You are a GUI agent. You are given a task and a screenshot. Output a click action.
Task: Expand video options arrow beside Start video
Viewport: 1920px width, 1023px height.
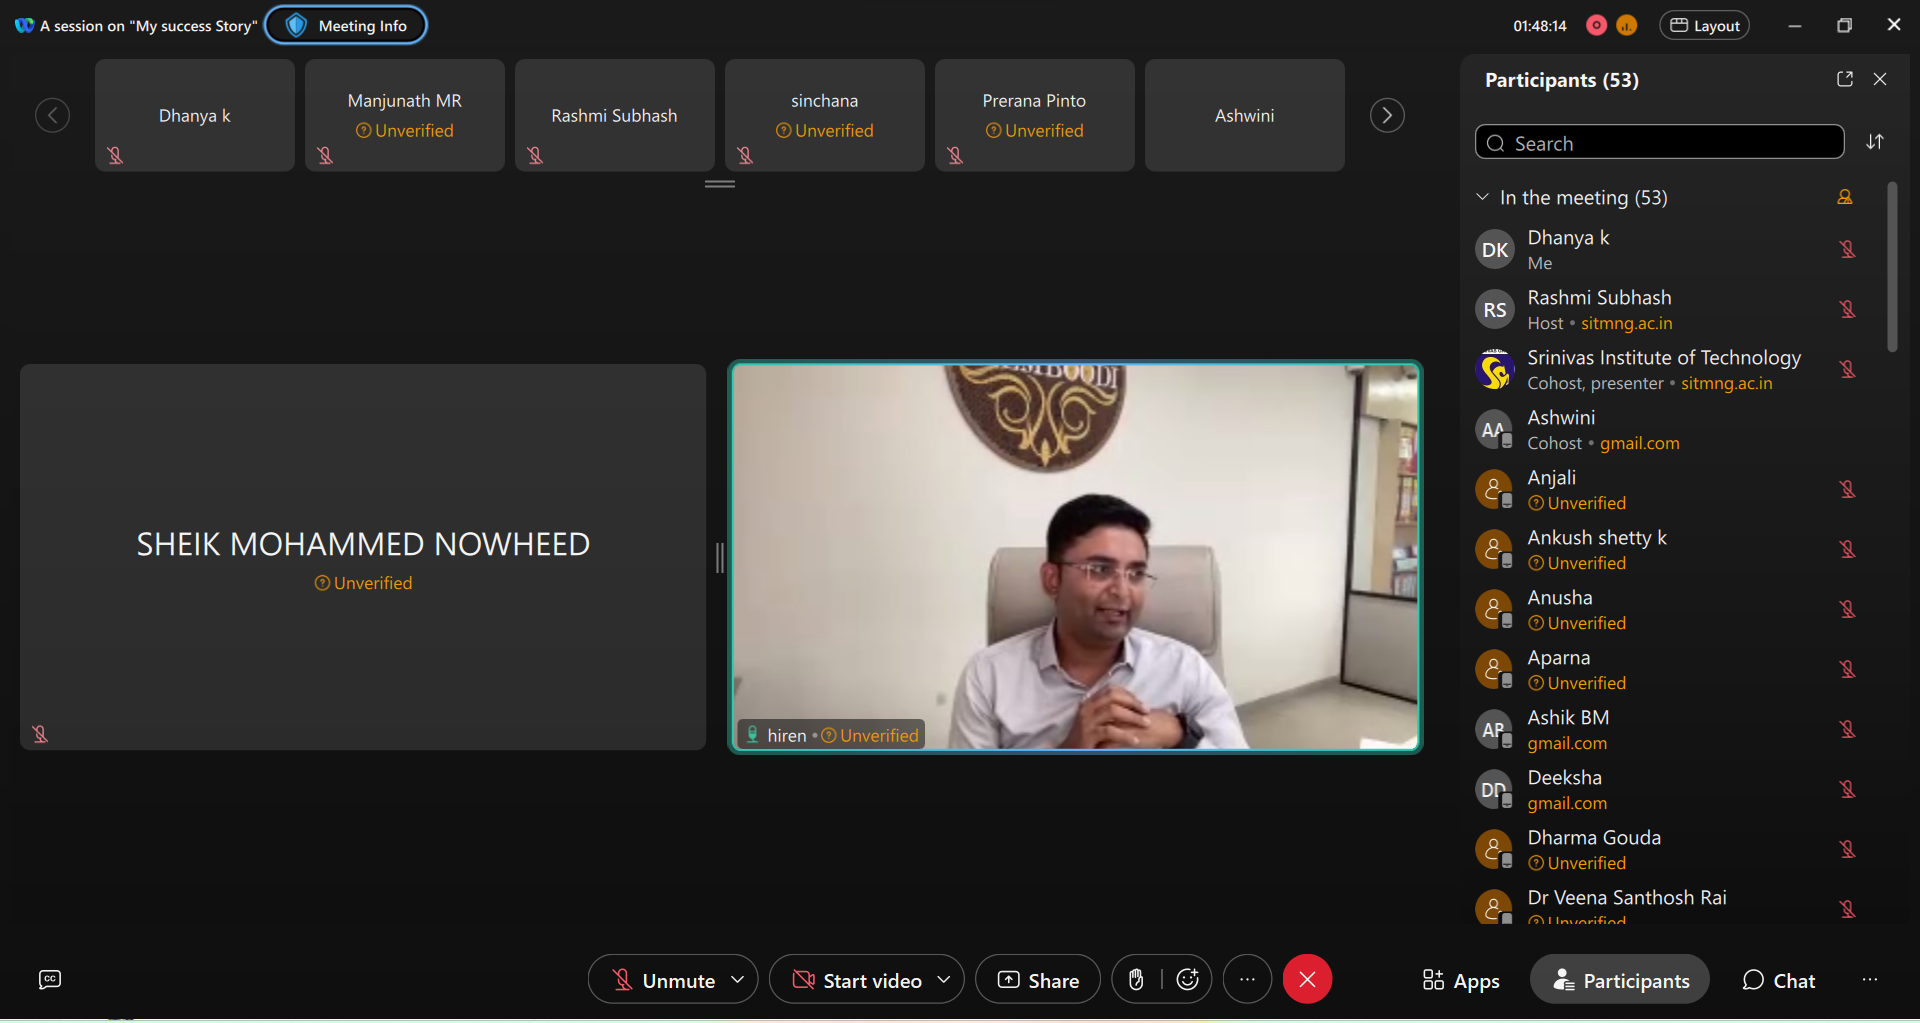943,980
